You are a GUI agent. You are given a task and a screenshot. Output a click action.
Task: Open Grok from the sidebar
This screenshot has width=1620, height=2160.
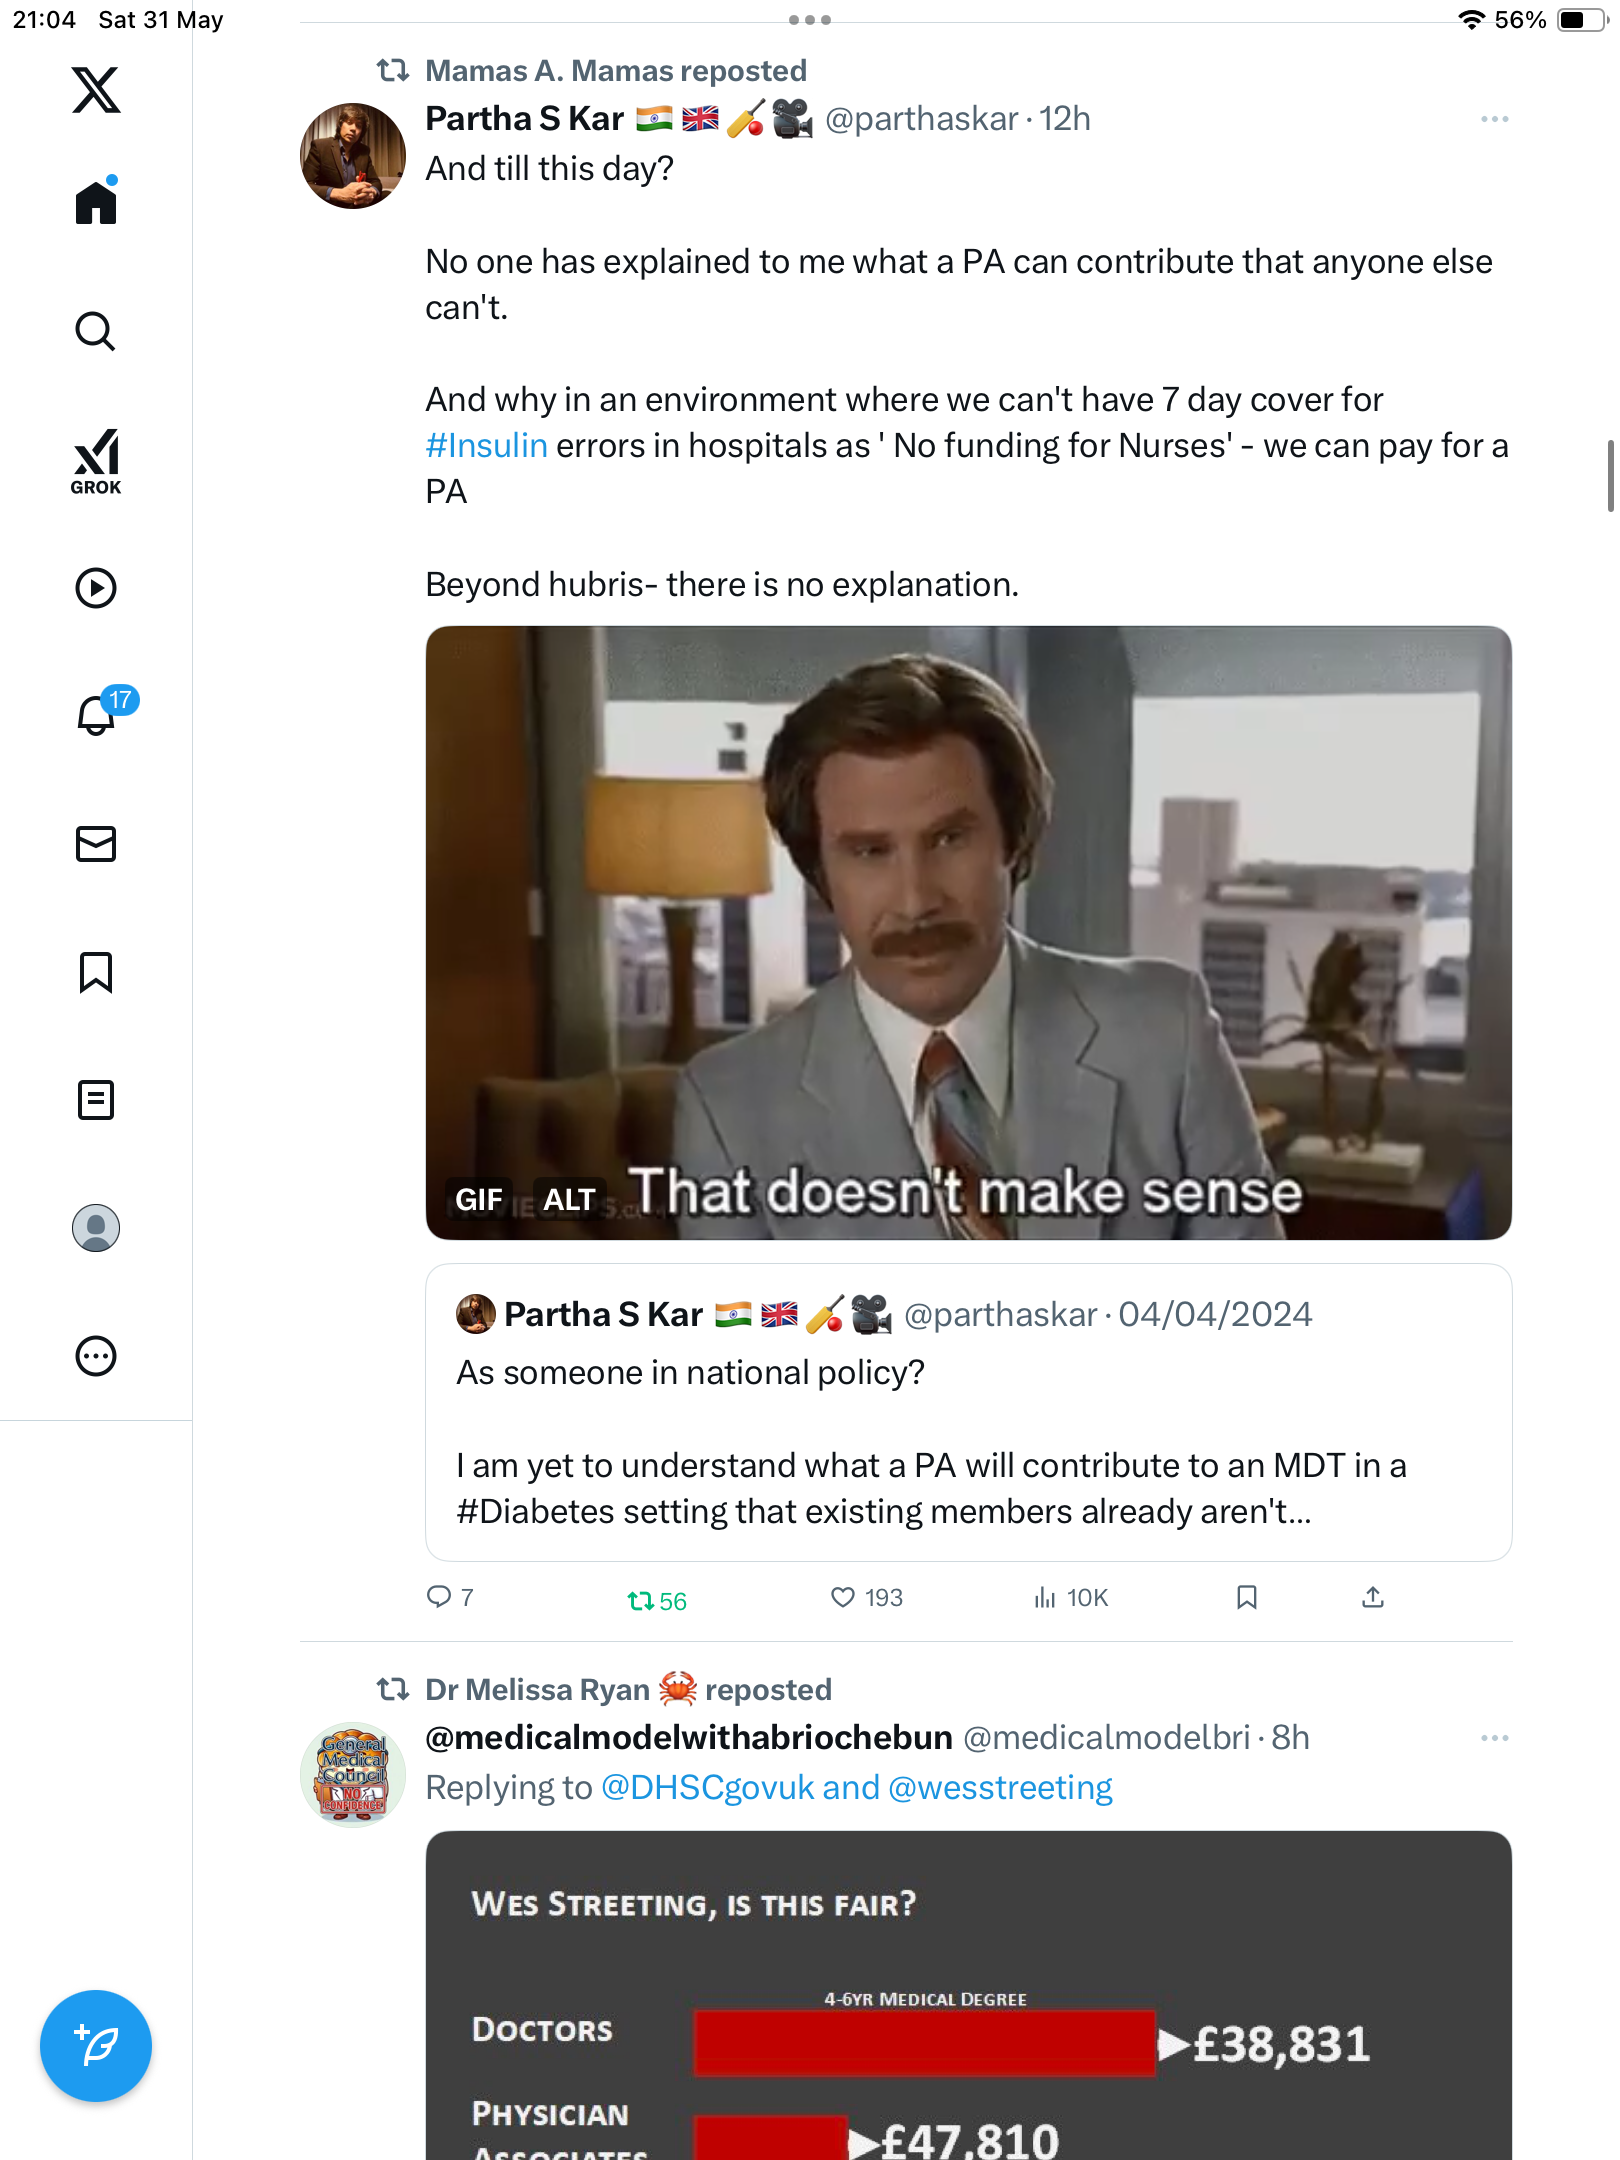pos(96,461)
